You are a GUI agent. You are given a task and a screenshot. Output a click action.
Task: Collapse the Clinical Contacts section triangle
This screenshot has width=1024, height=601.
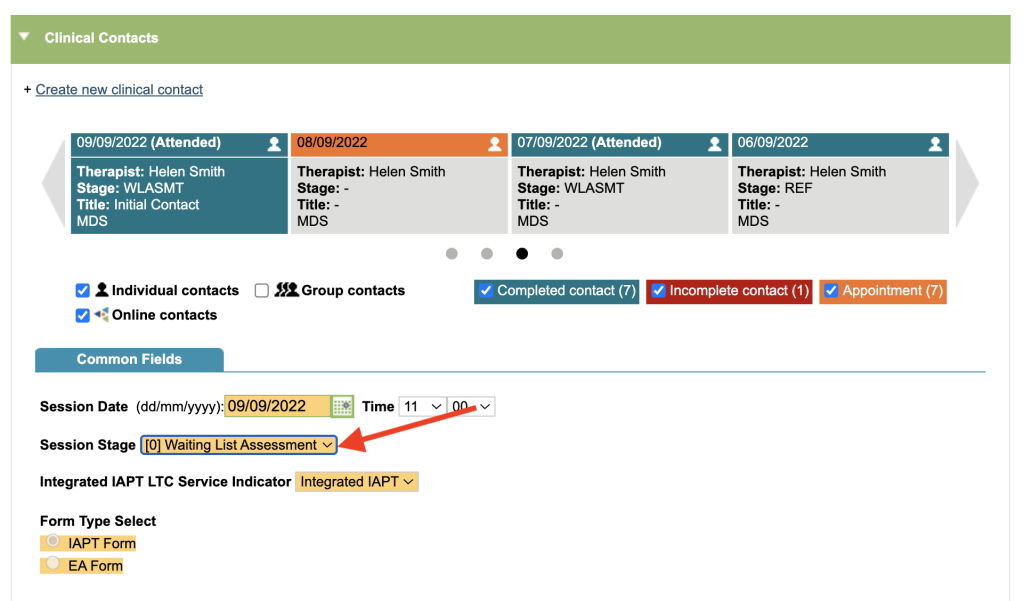tap(25, 38)
